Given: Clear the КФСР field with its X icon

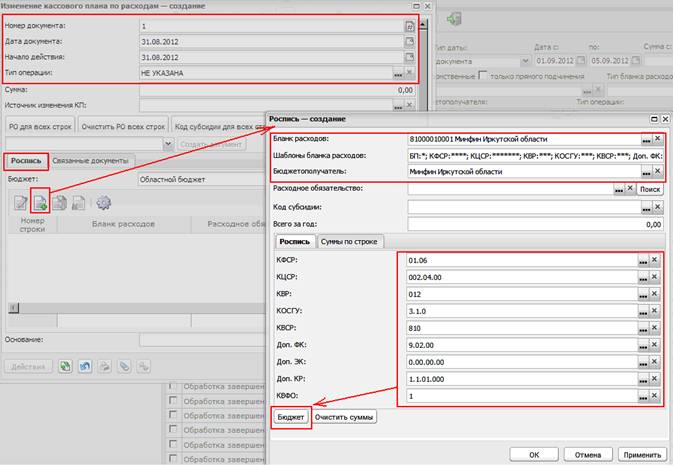Looking at the screenshot, I should [x=655, y=260].
